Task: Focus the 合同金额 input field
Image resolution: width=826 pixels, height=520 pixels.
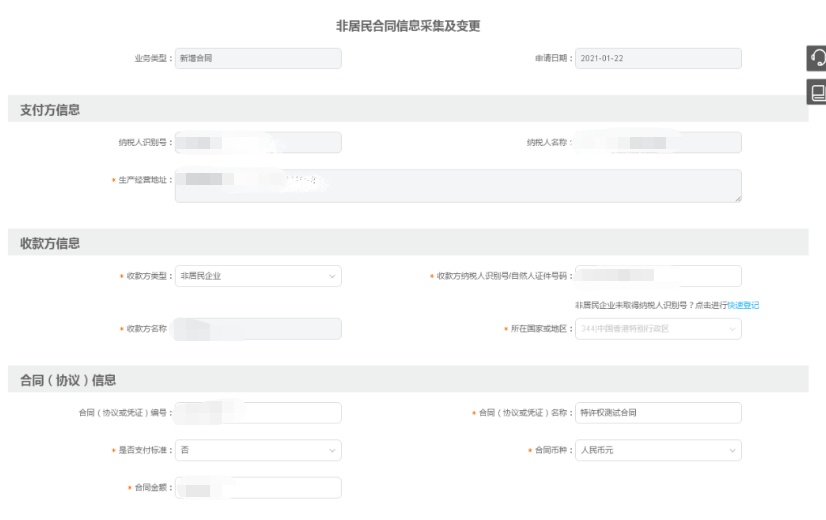Action: point(258,487)
